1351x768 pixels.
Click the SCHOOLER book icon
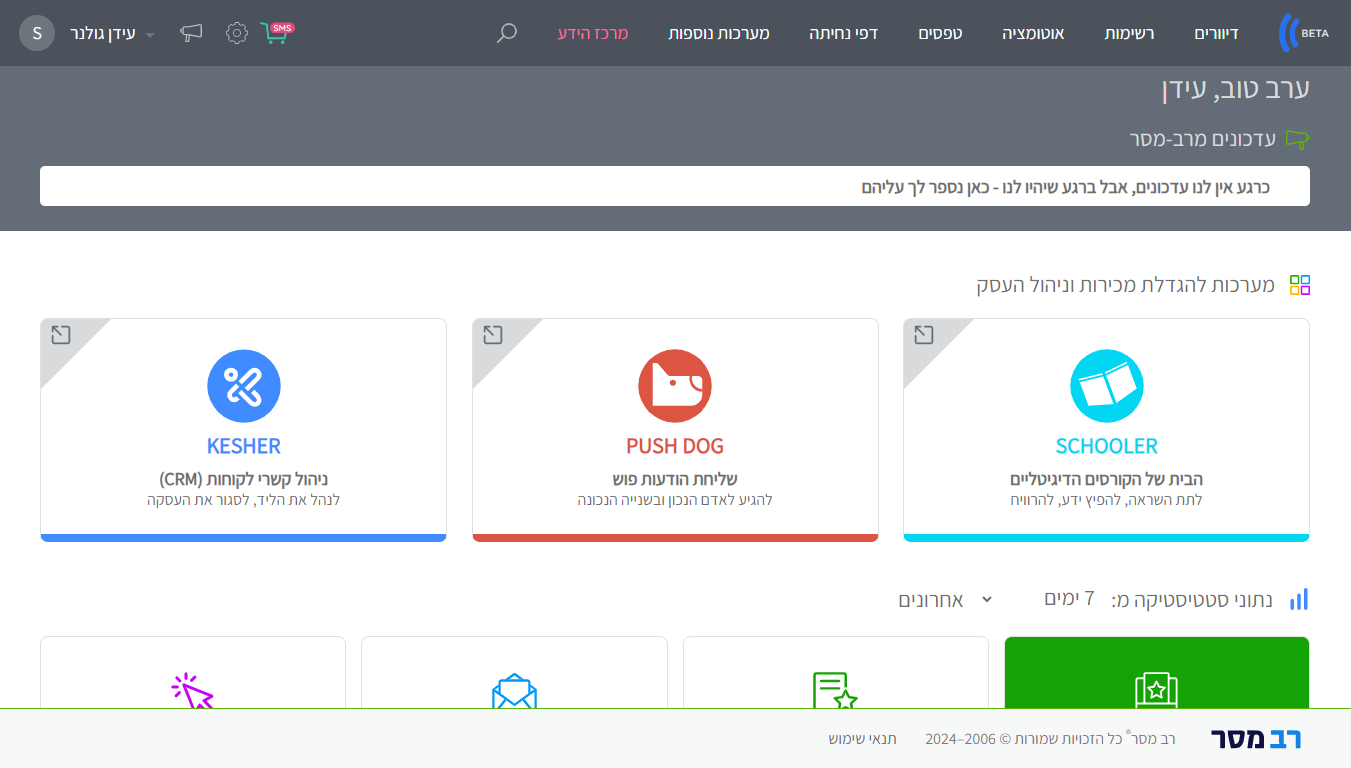click(1107, 386)
